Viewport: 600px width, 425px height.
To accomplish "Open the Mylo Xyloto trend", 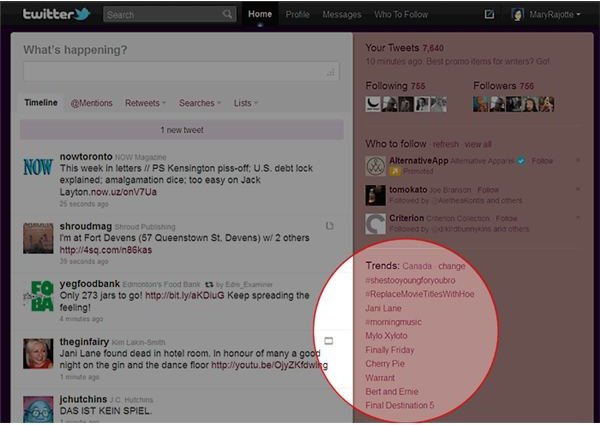I will tap(386, 336).
